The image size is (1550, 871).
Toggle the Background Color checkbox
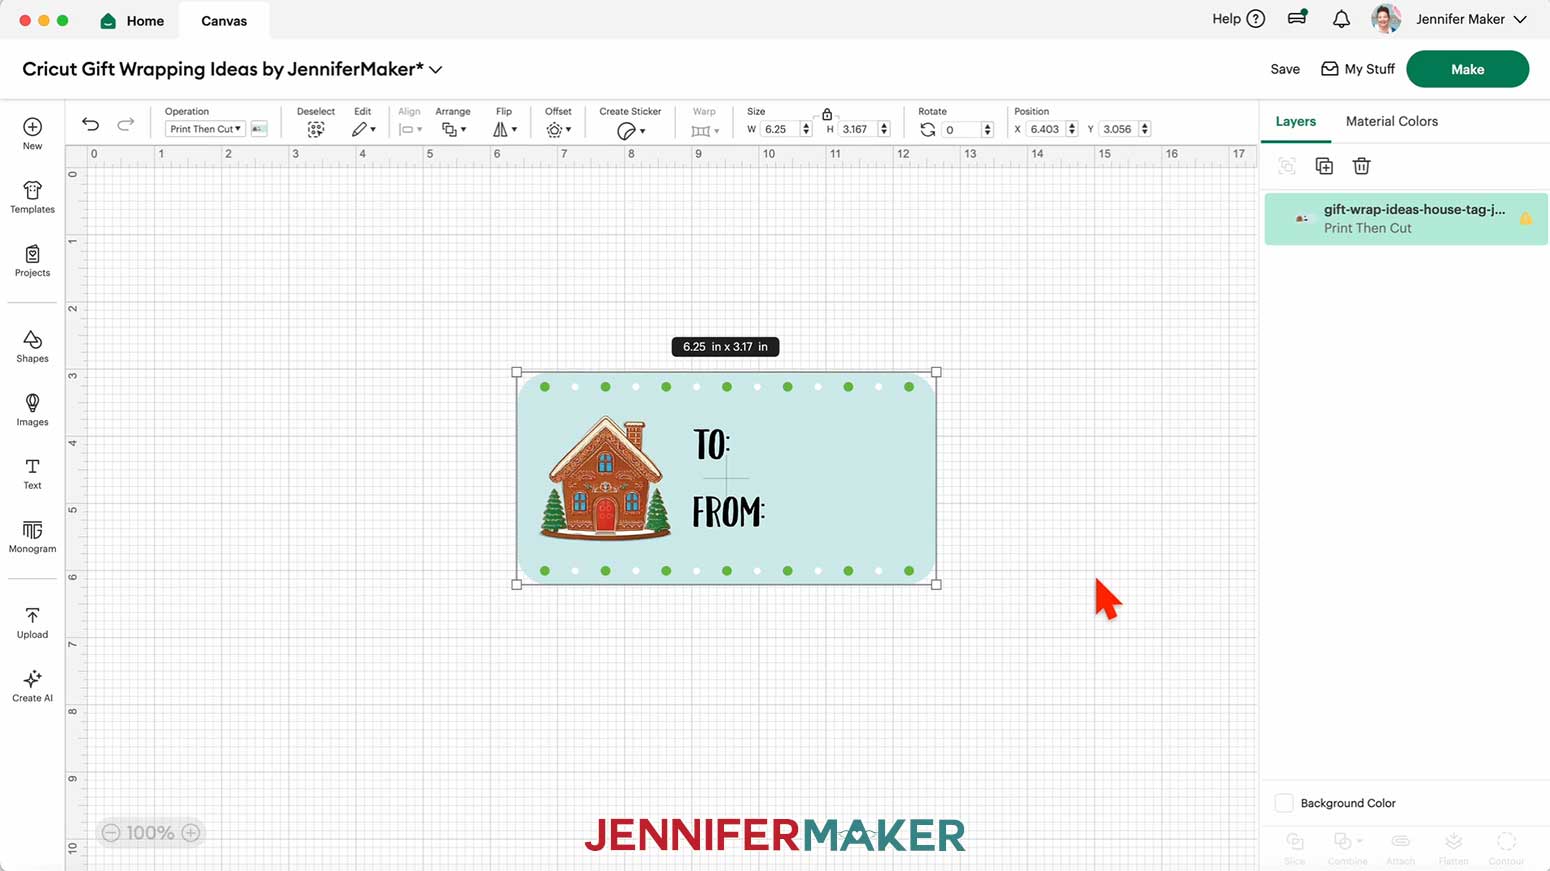[1284, 803]
